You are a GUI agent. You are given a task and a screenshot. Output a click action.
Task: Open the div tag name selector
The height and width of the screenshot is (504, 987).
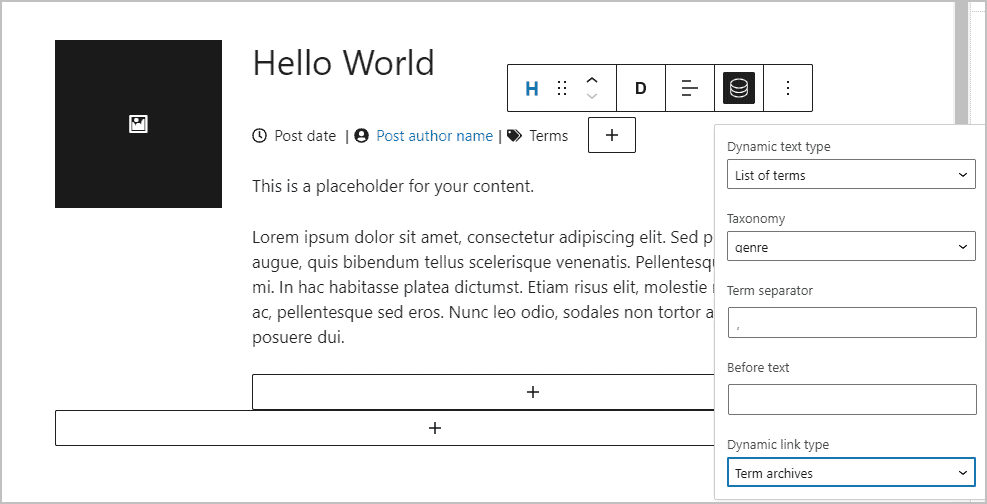pos(641,89)
